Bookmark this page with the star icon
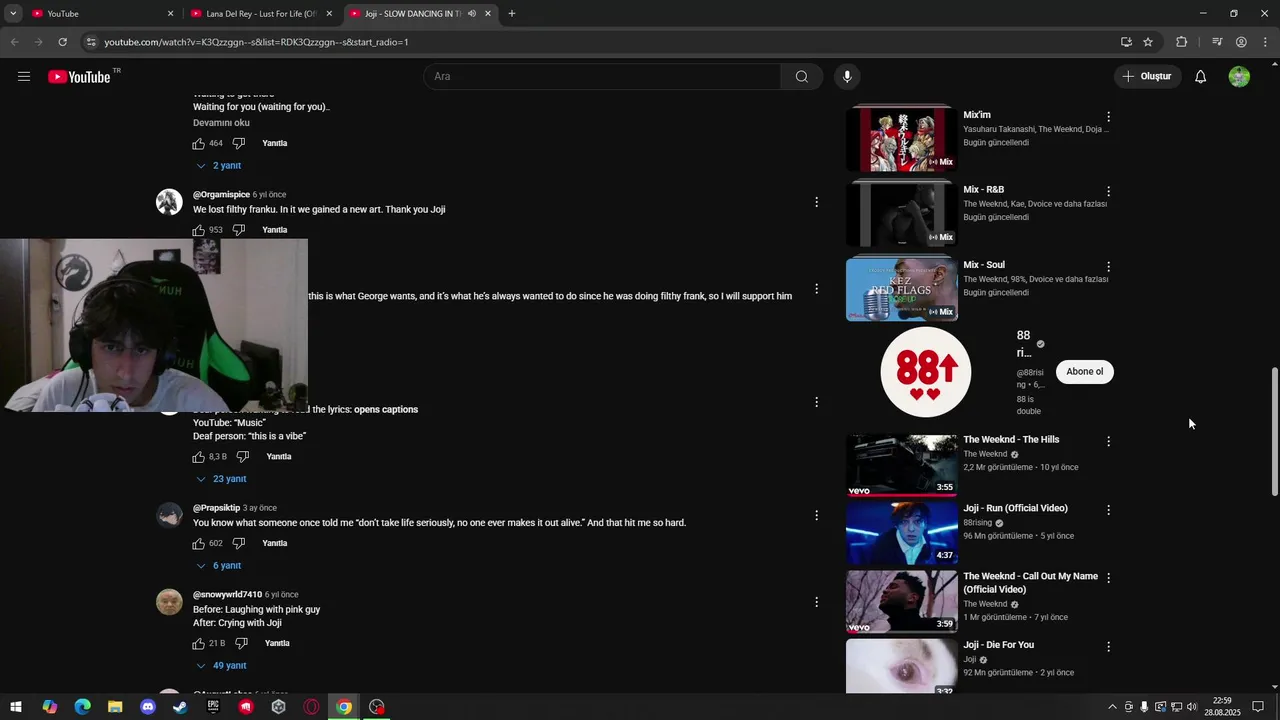The image size is (1280, 720). click(x=1148, y=42)
